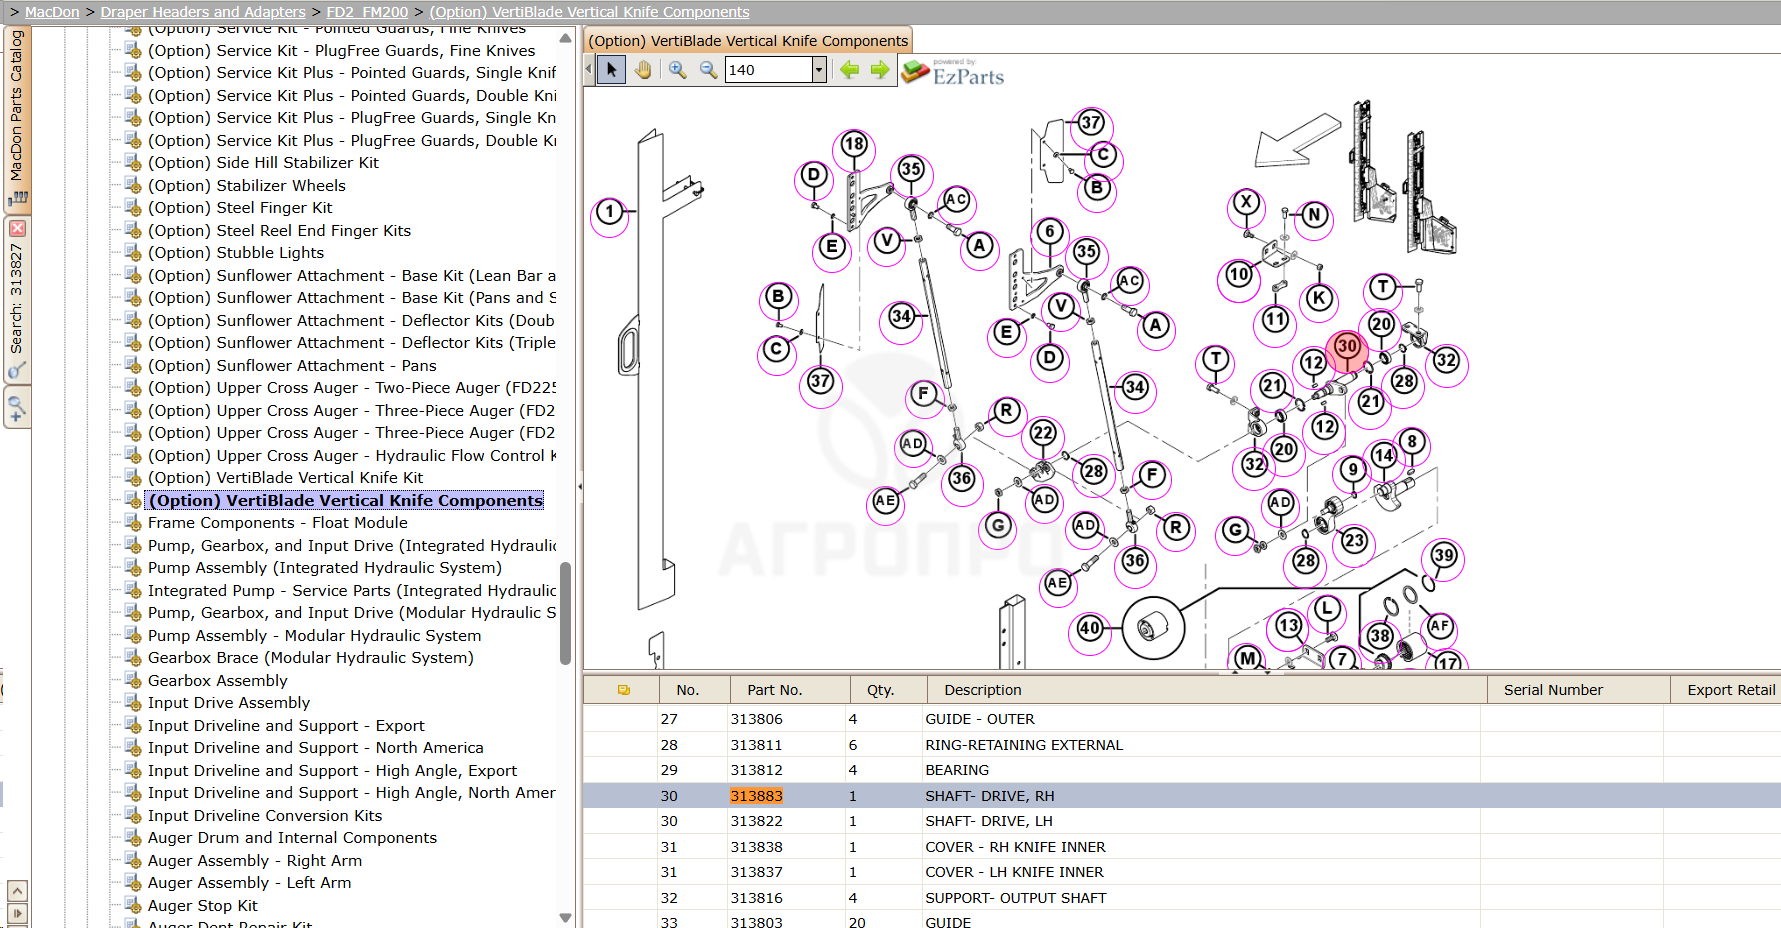Go to next page with right arrow
The width and height of the screenshot is (1781, 928).
click(x=880, y=70)
